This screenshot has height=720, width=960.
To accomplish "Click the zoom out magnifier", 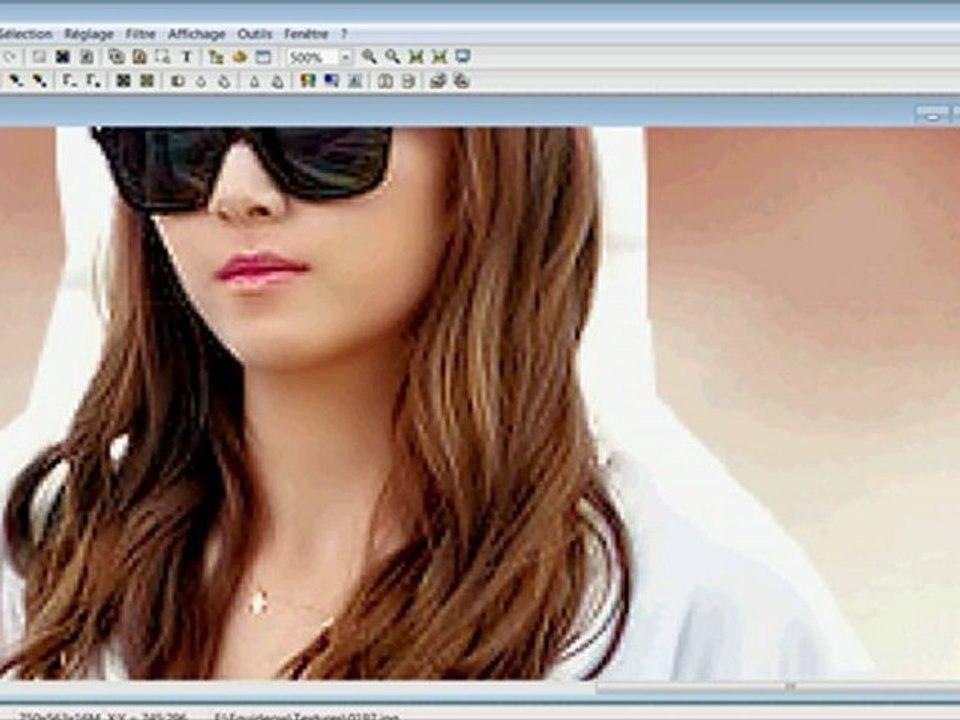I will pyautogui.click(x=392, y=58).
